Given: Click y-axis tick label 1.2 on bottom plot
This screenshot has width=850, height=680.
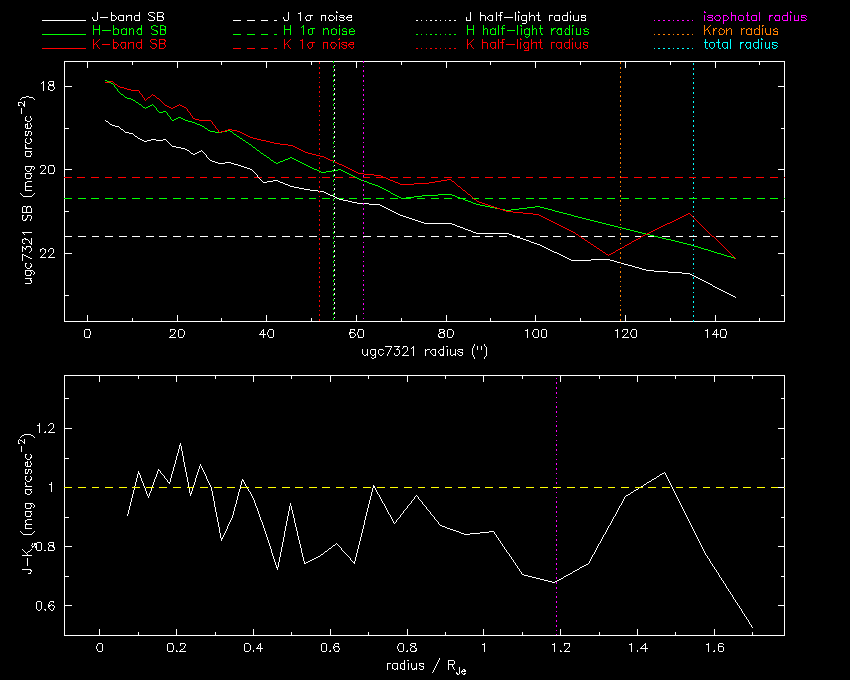Looking at the screenshot, I should pos(46,428).
